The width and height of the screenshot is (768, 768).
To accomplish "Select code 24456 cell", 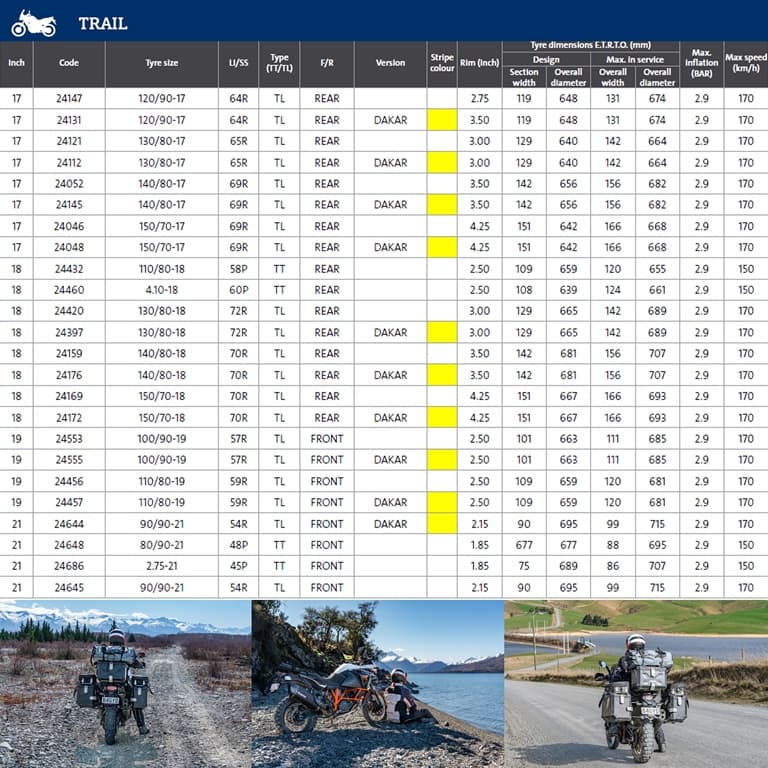I will (x=69, y=481).
